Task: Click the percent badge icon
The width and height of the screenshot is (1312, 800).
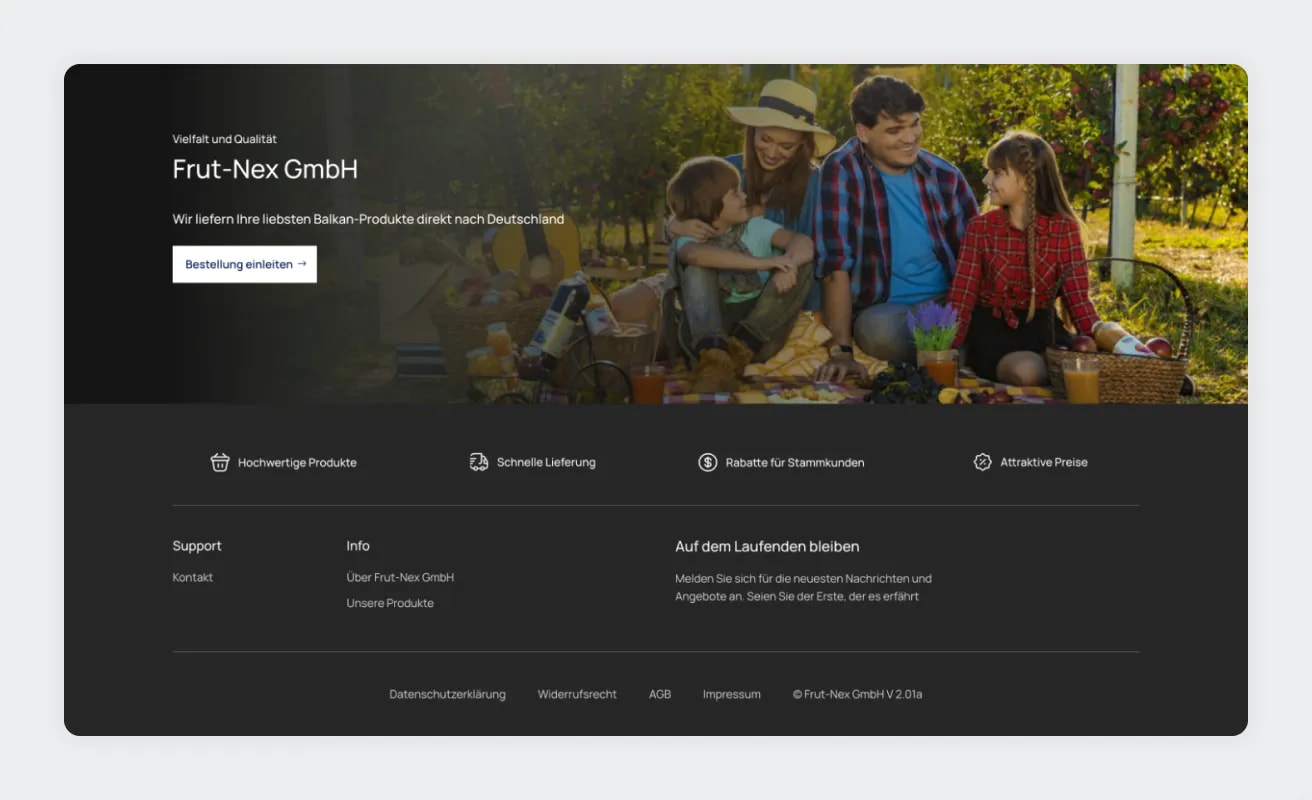Action: tap(983, 462)
